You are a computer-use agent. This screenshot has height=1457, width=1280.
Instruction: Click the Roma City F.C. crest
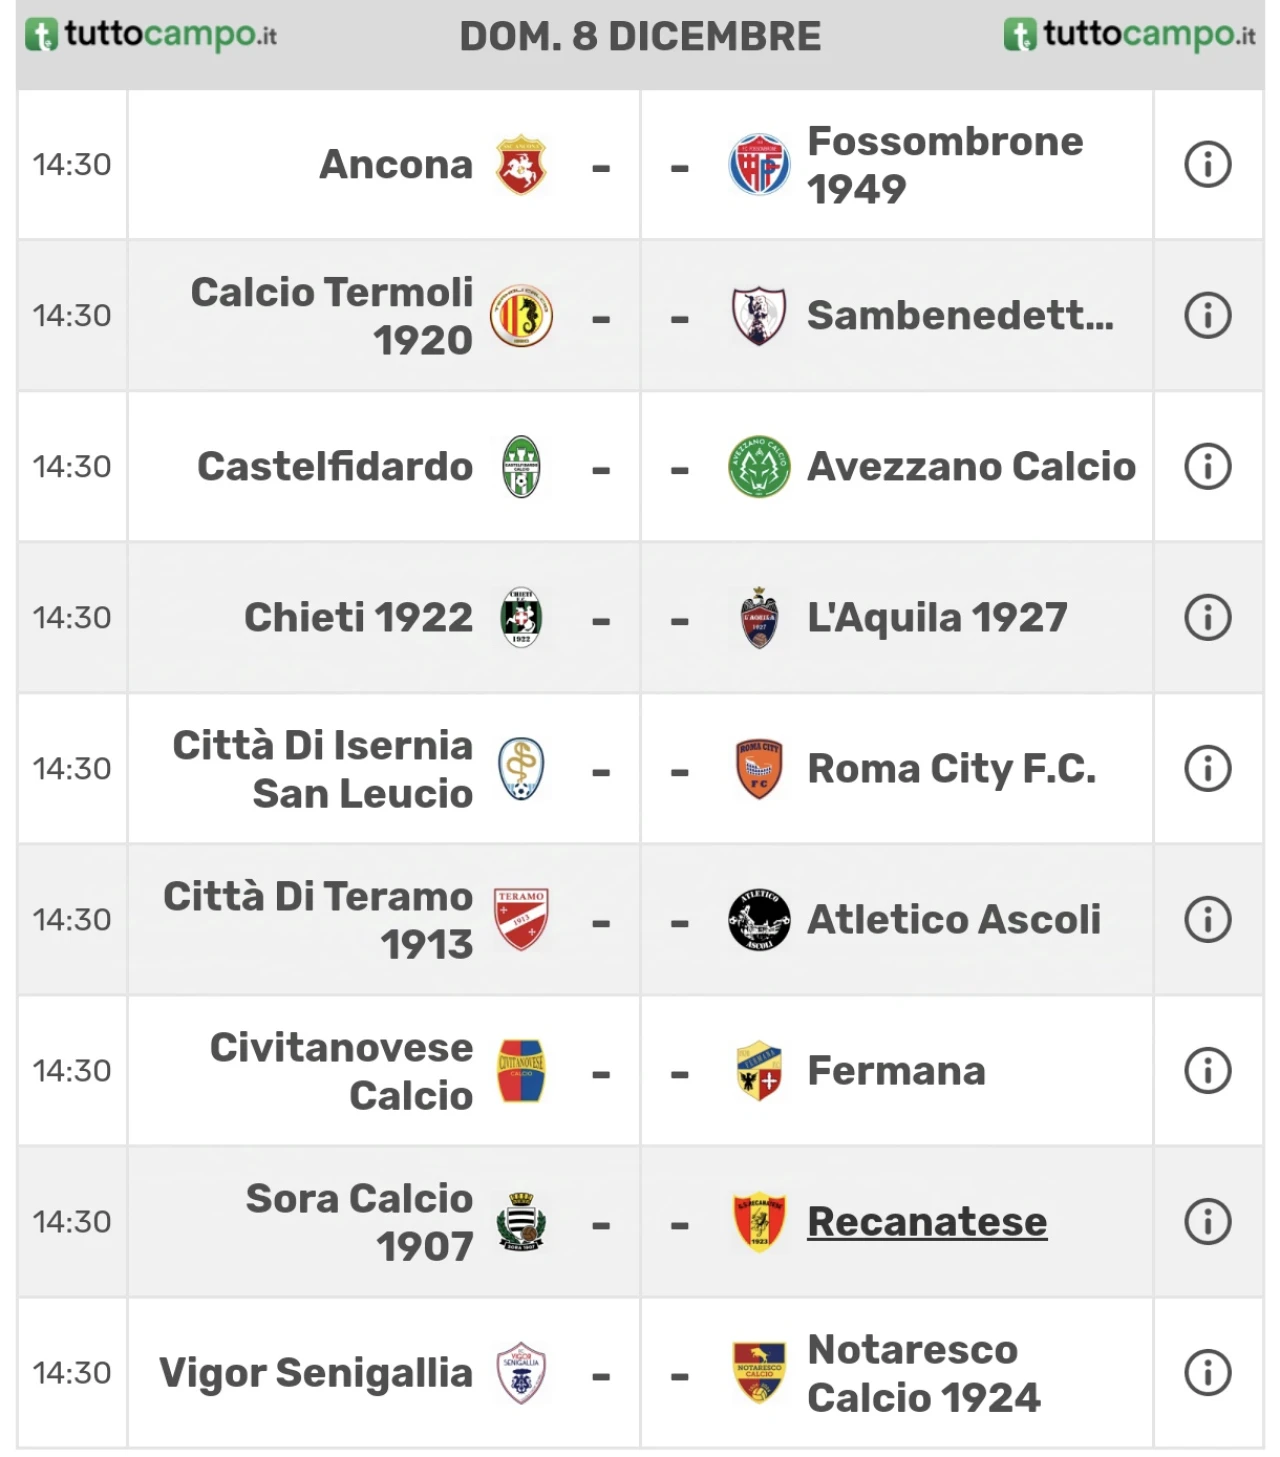[x=759, y=769]
